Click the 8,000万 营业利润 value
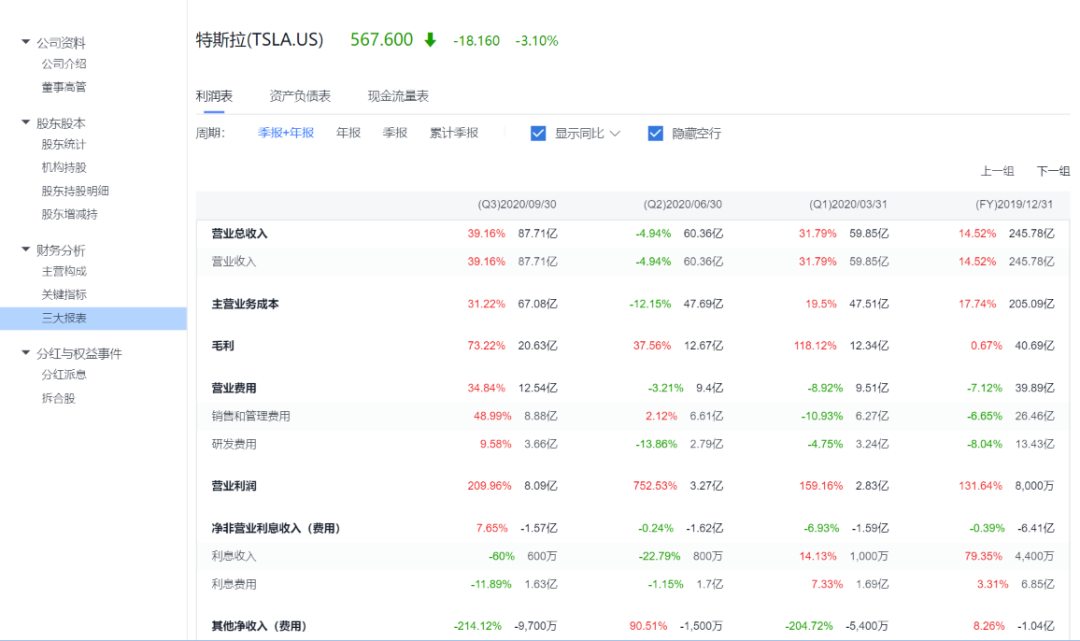The height and width of the screenshot is (641, 1080). pyautogui.click(x=1034, y=486)
